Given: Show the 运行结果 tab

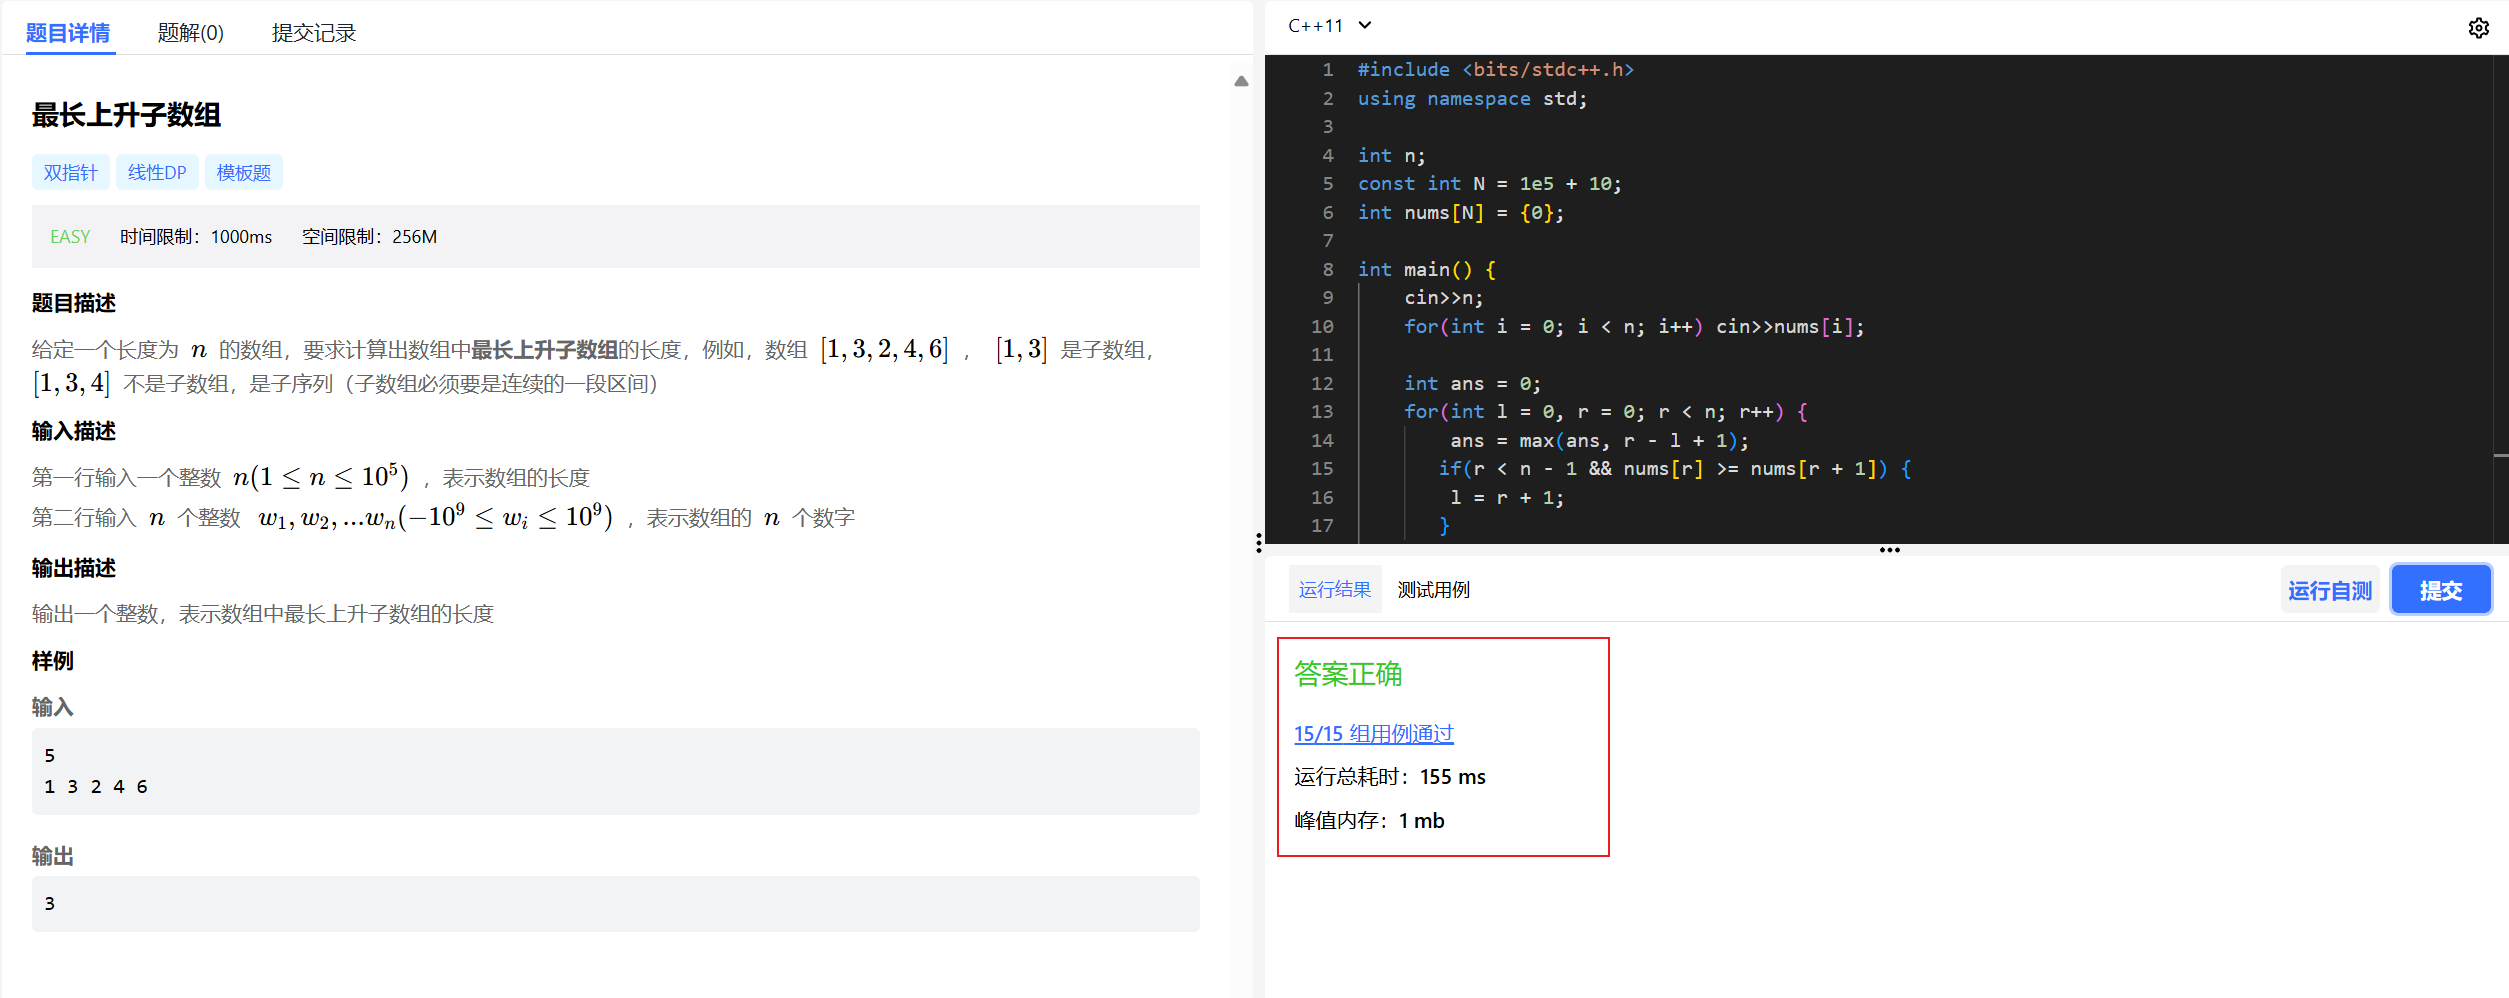Looking at the screenshot, I should (1334, 590).
